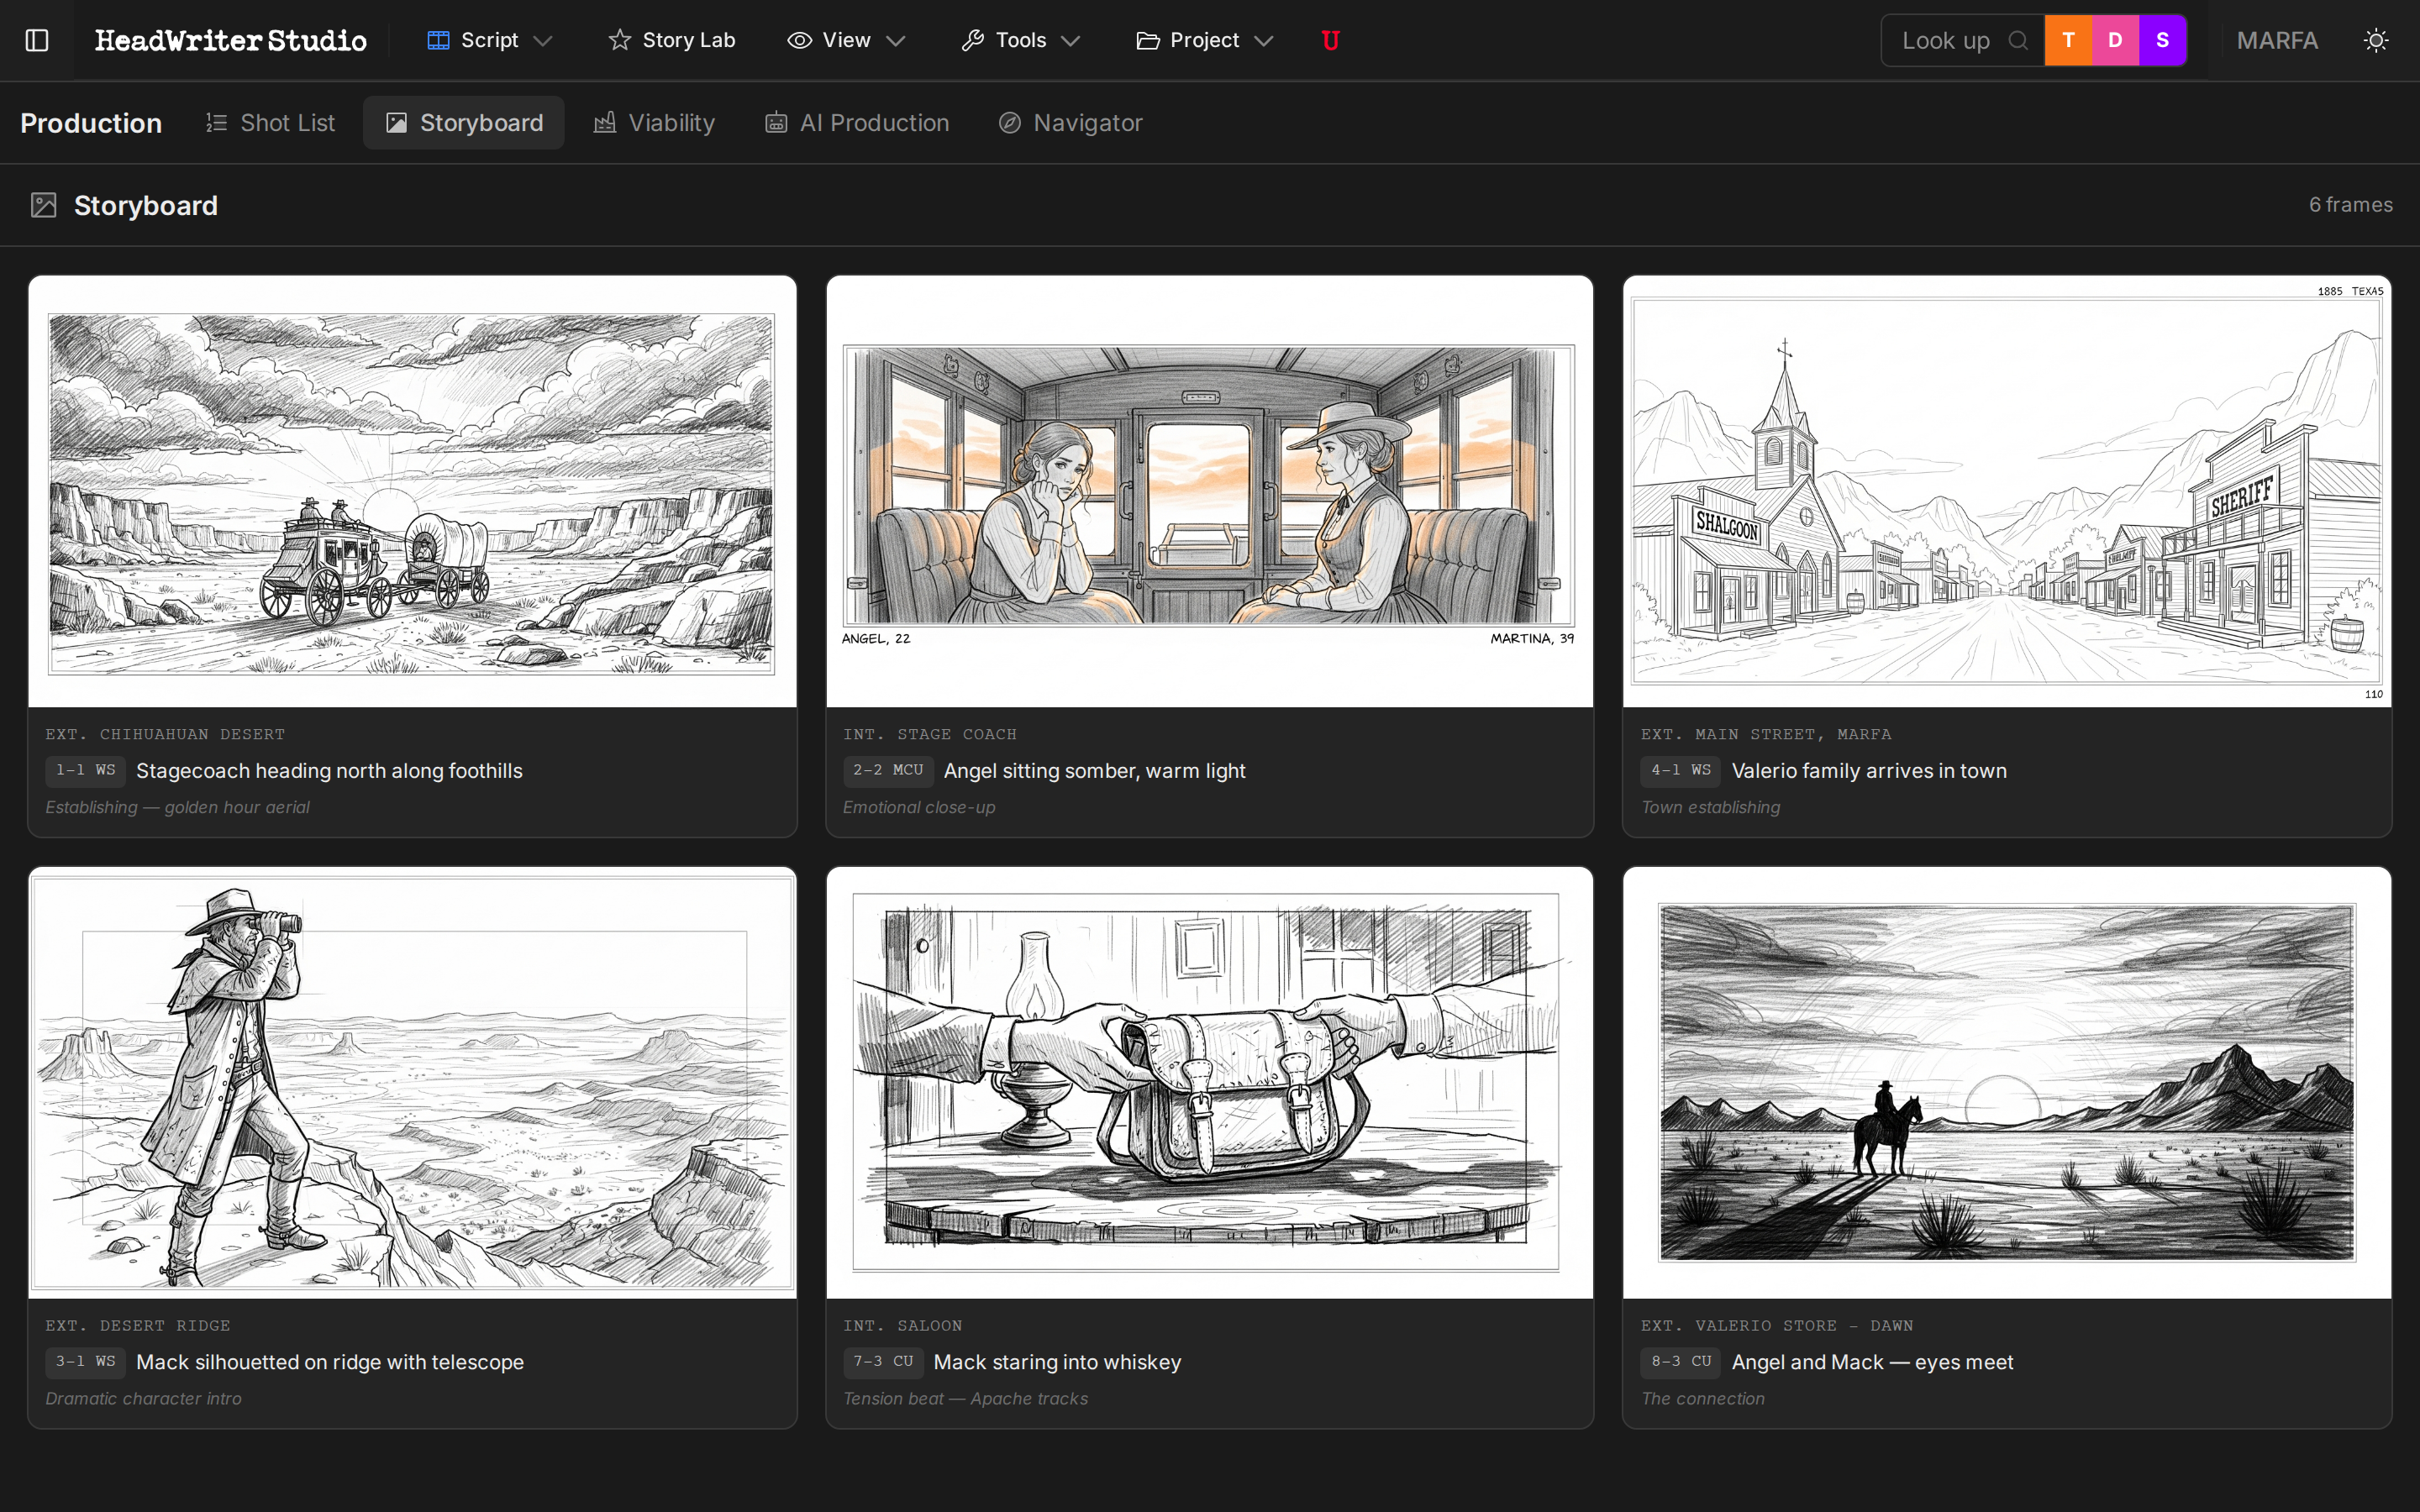2420x1512 pixels.
Task: Click the purple S mode swatch
Action: [2162, 40]
